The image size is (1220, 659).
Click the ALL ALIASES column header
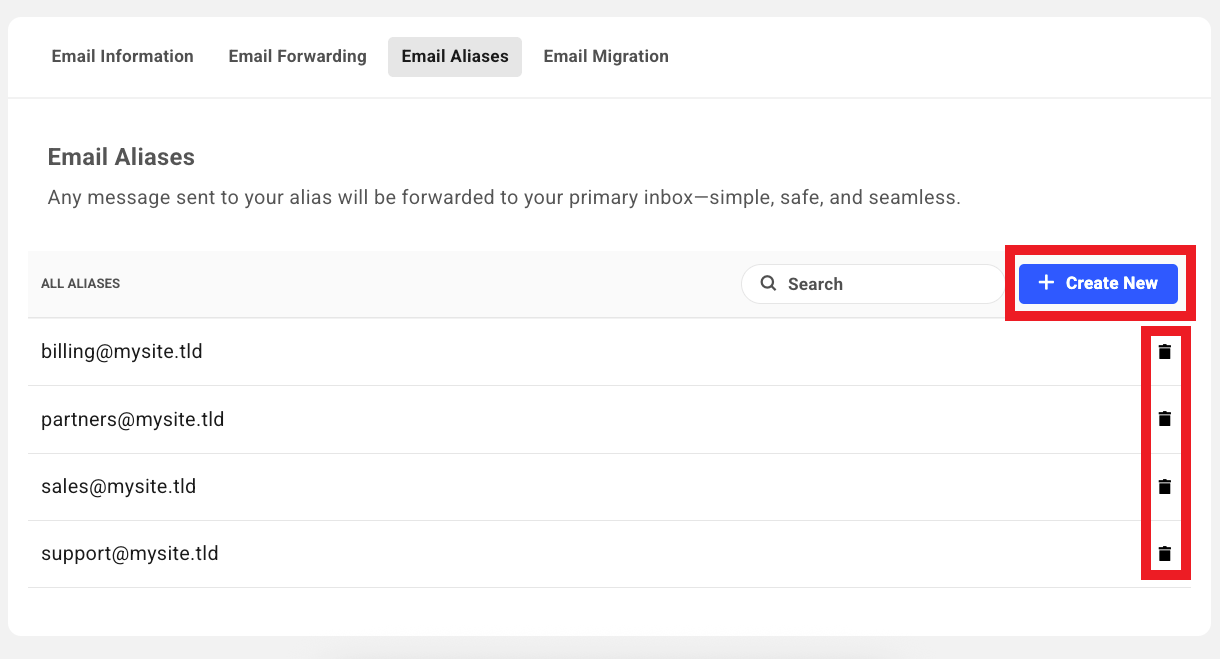[81, 284]
